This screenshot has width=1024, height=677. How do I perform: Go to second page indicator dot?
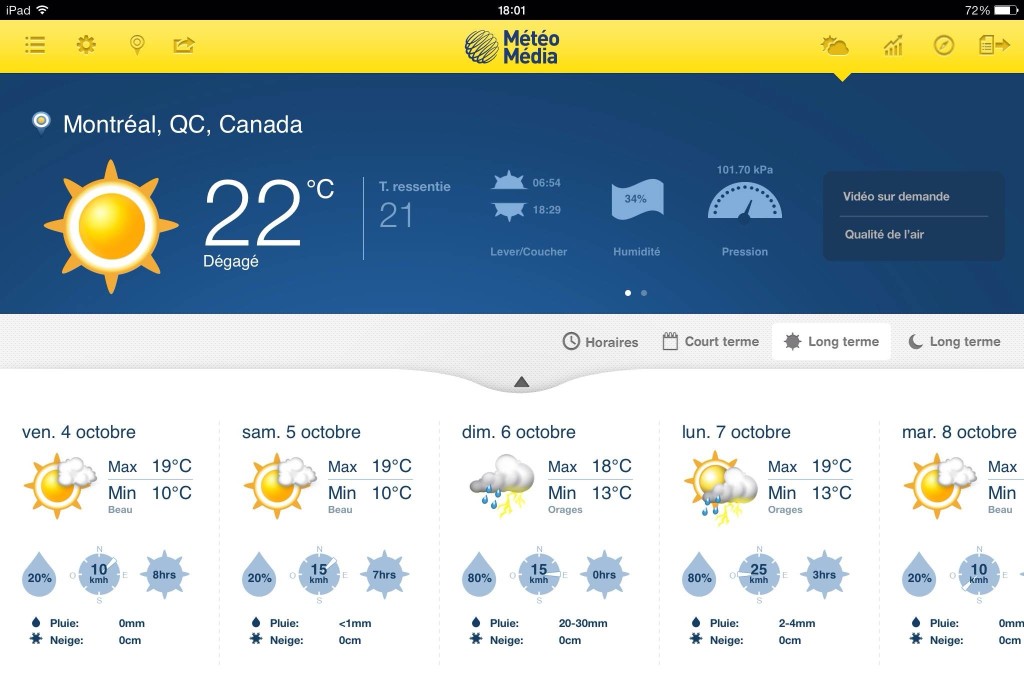[644, 293]
